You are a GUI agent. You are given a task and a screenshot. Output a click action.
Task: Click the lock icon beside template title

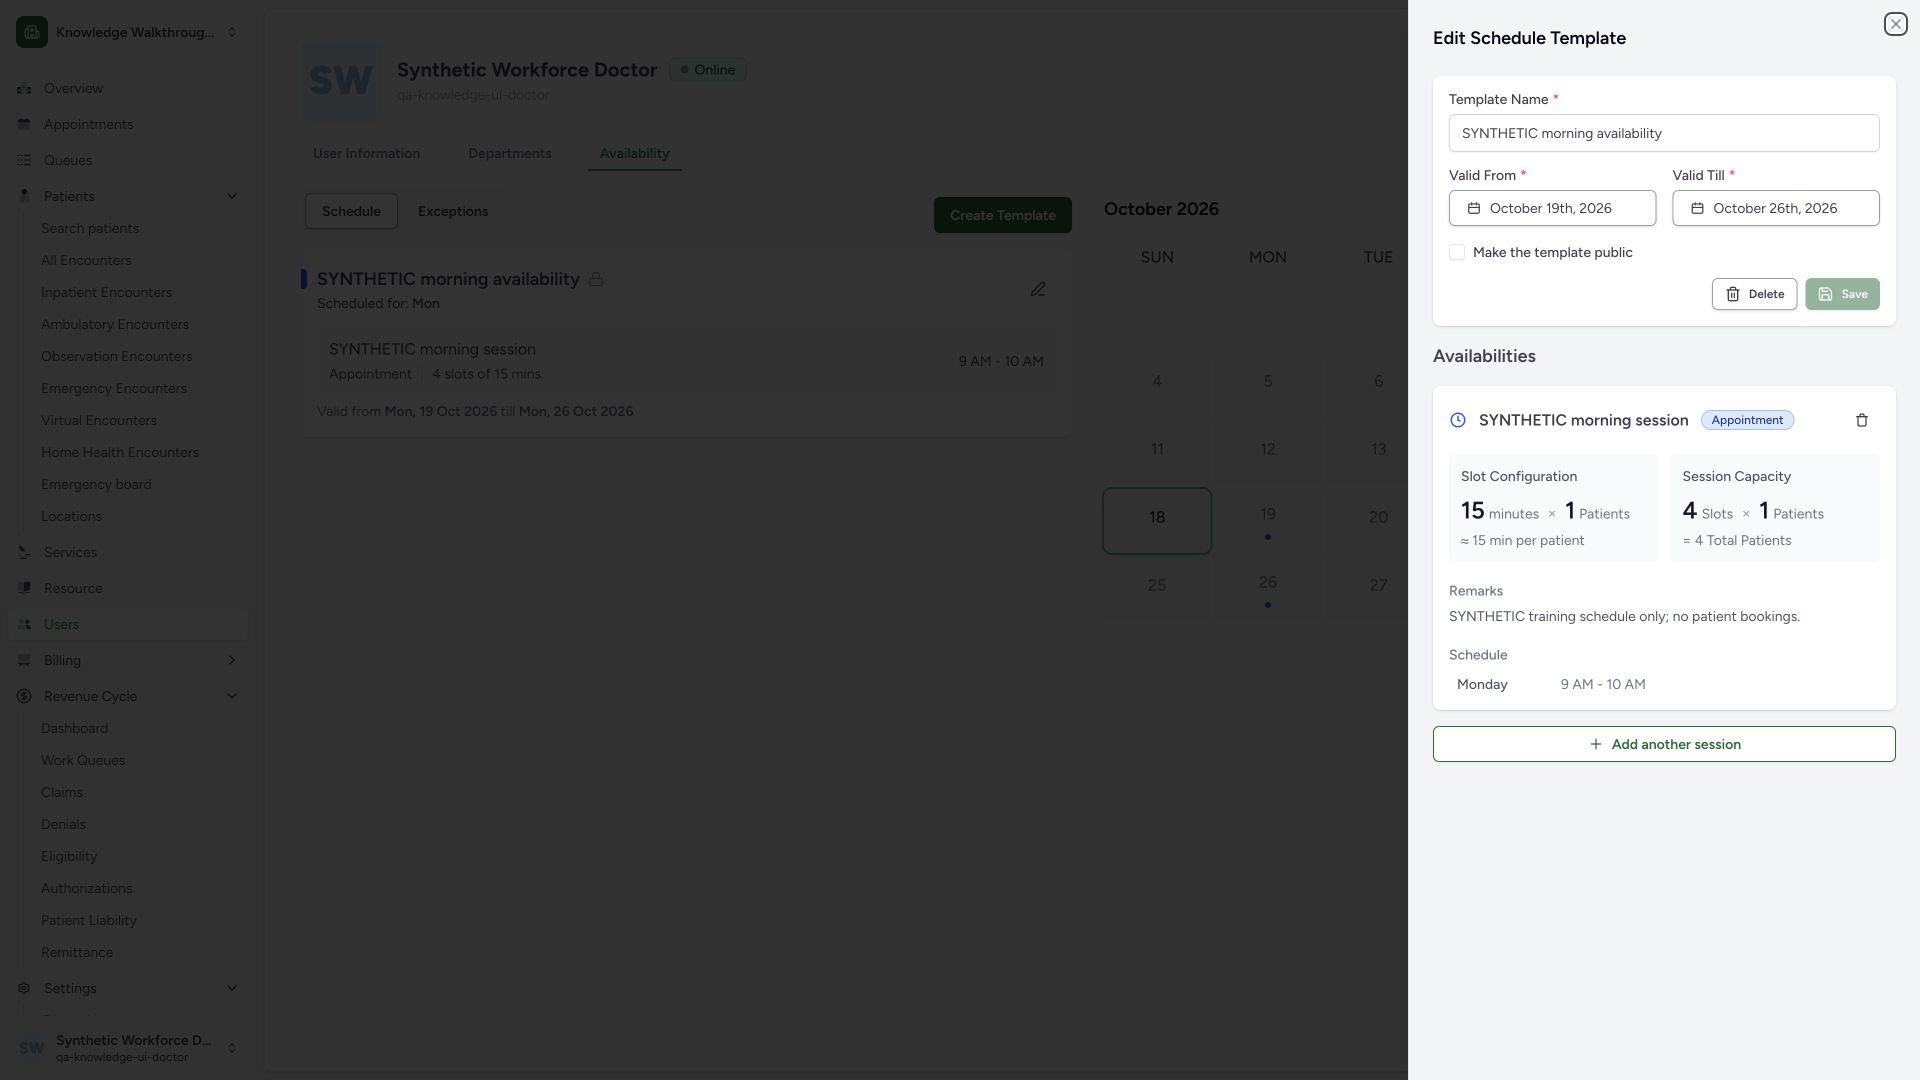tap(596, 280)
